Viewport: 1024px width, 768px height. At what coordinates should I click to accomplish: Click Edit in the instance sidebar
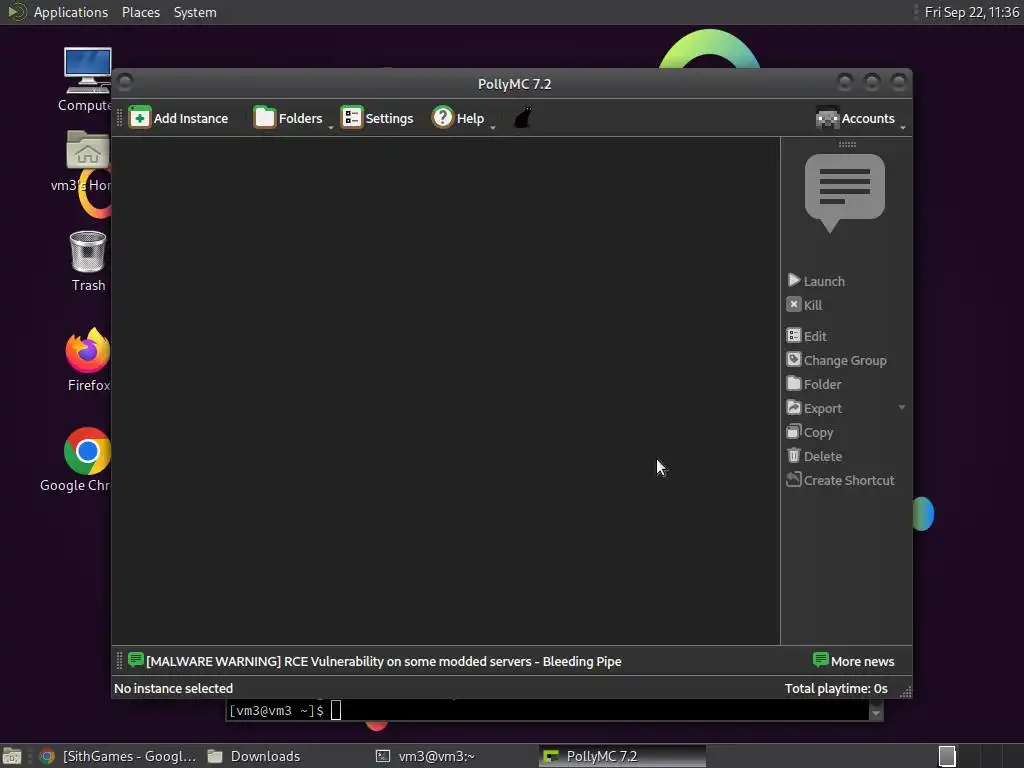point(807,336)
